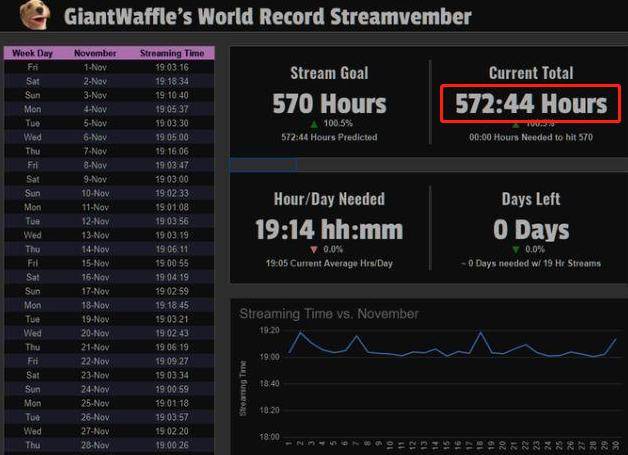Click the green down arrow under 0 Days
This screenshot has height=455, width=628.
coord(516,249)
